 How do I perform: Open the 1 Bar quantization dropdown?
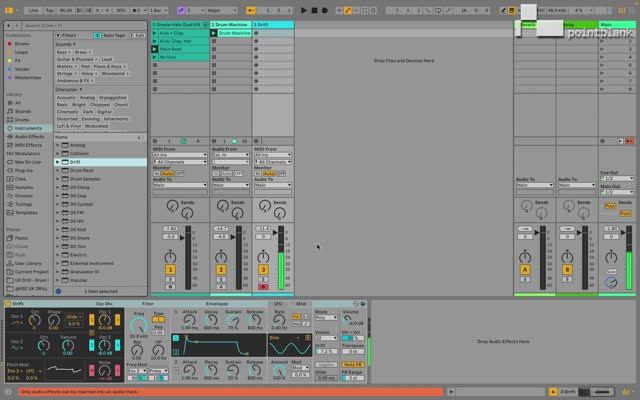pyautogui.click(x=158, y=10)
